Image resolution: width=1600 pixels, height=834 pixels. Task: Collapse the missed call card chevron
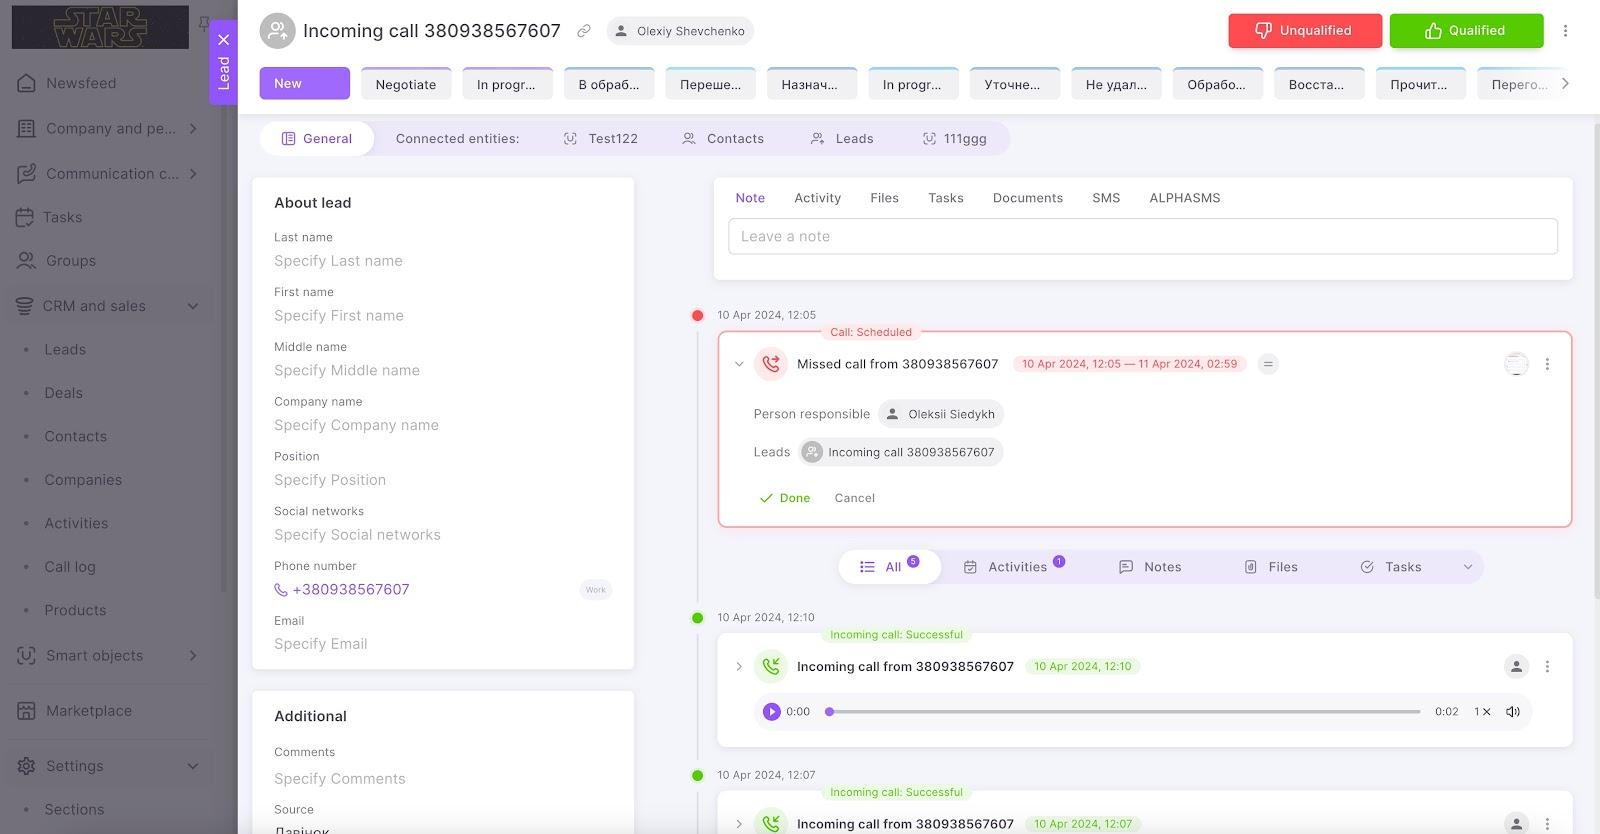(739, 364)
